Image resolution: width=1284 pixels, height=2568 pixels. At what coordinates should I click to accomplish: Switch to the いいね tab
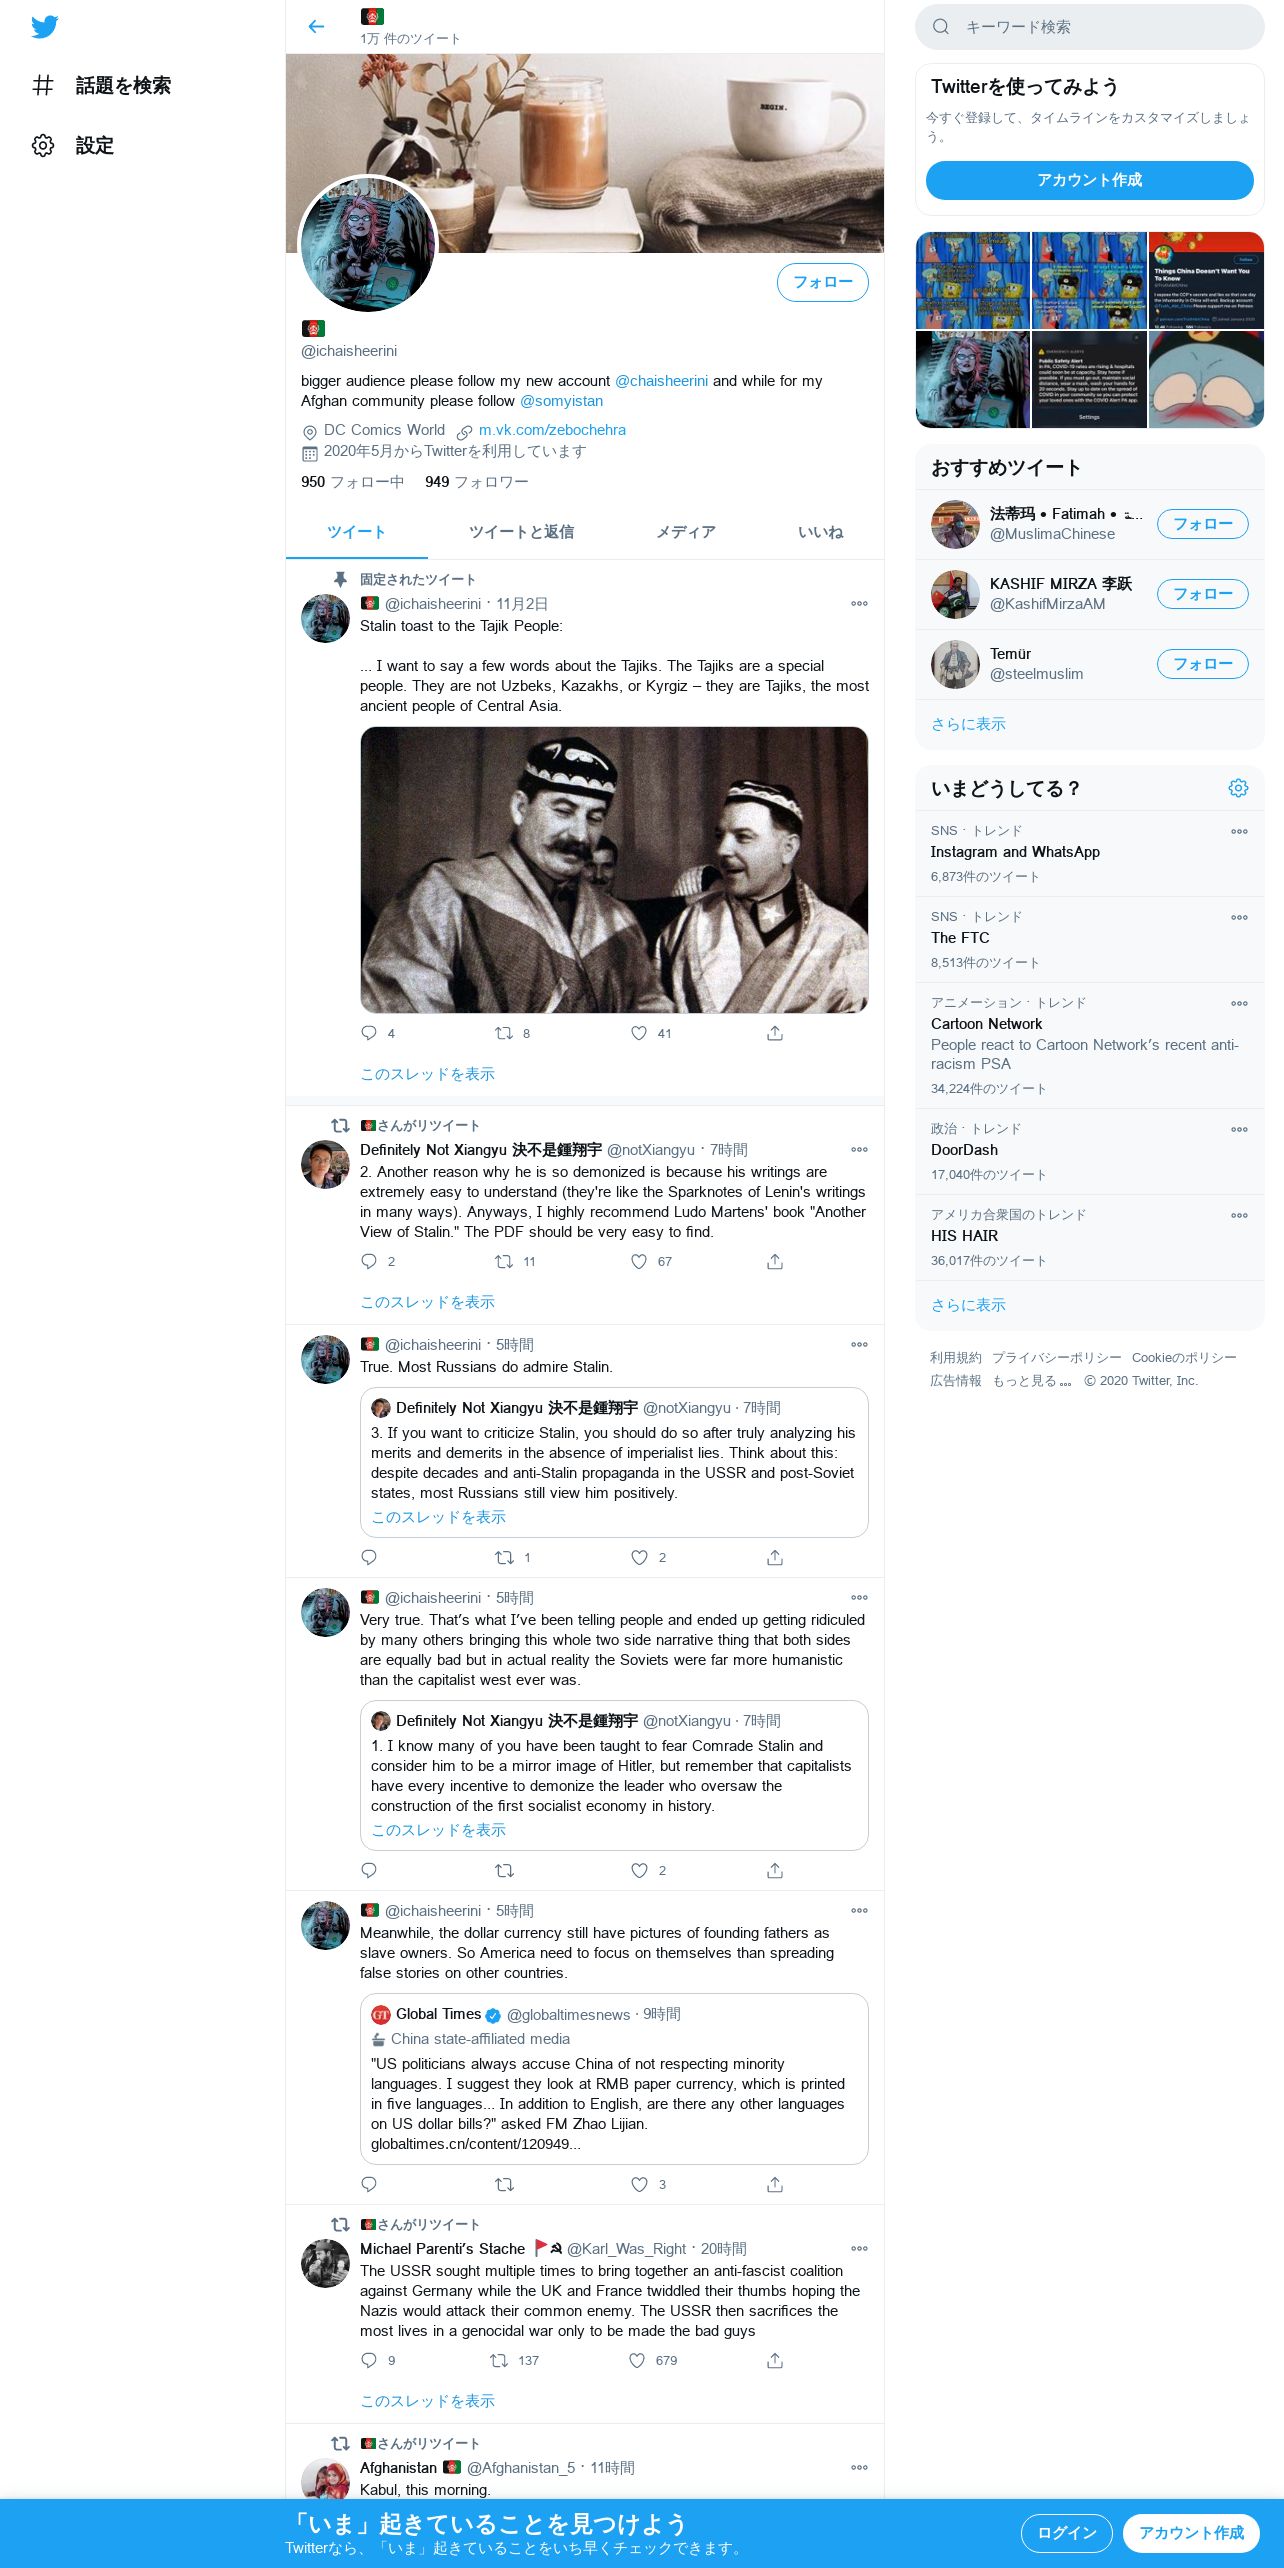tap(820, 532)
